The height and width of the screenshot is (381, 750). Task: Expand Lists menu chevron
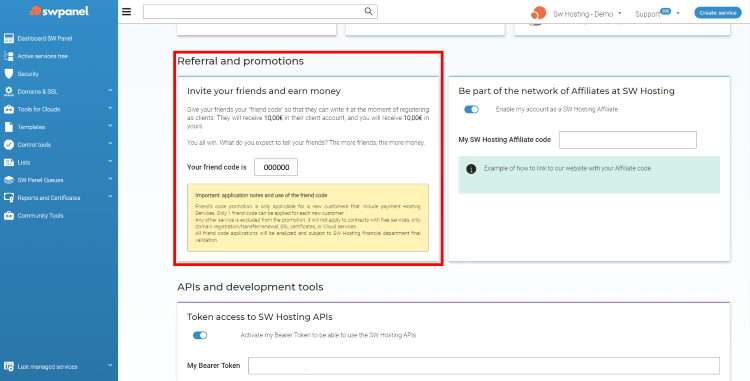click(x=110, y=162)
